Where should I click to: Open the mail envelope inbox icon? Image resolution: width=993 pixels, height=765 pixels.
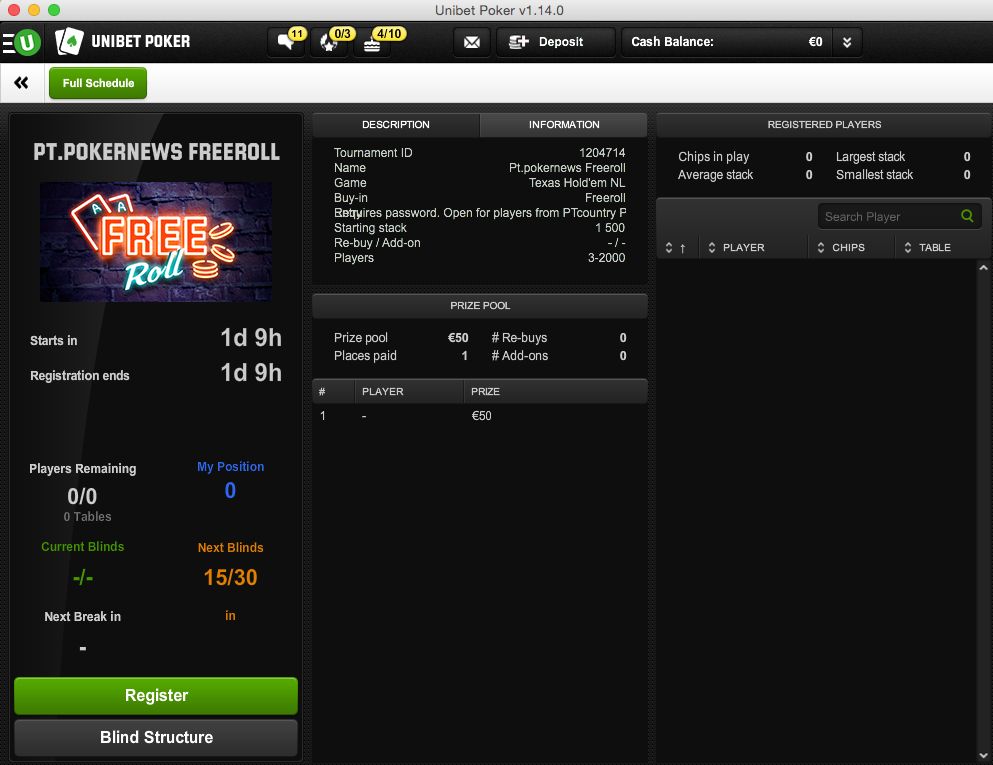point(472,42)
